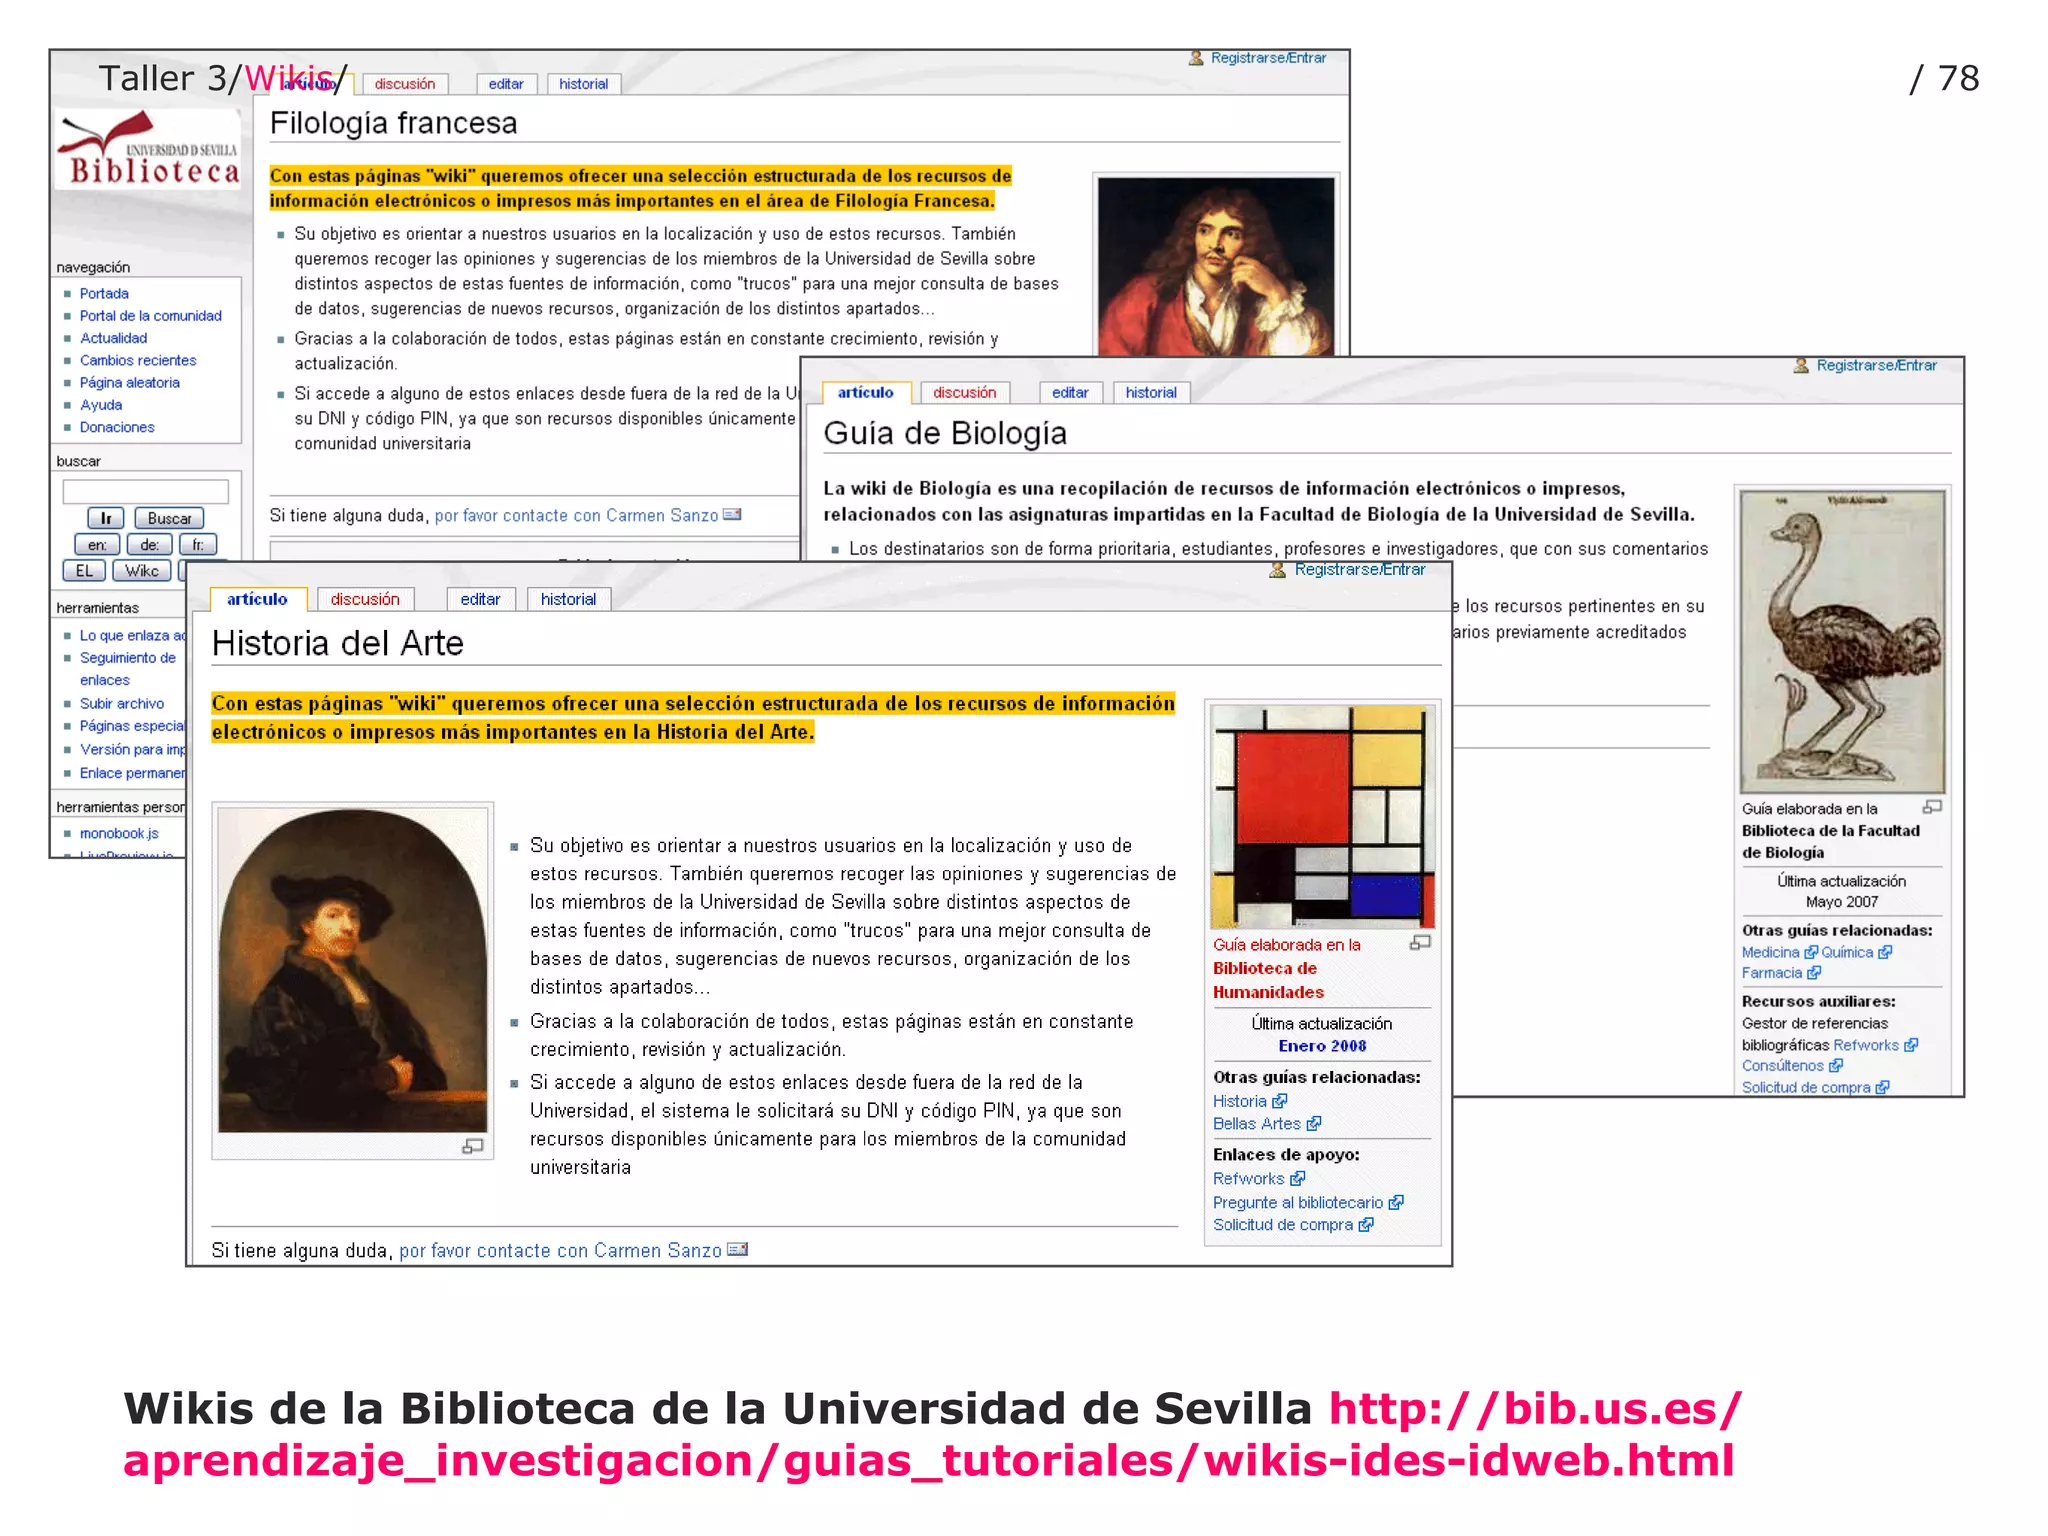This screenshot has width=2048, height=1536.
Task: Open historial tab in Filología francesa window
Action: 584,84
